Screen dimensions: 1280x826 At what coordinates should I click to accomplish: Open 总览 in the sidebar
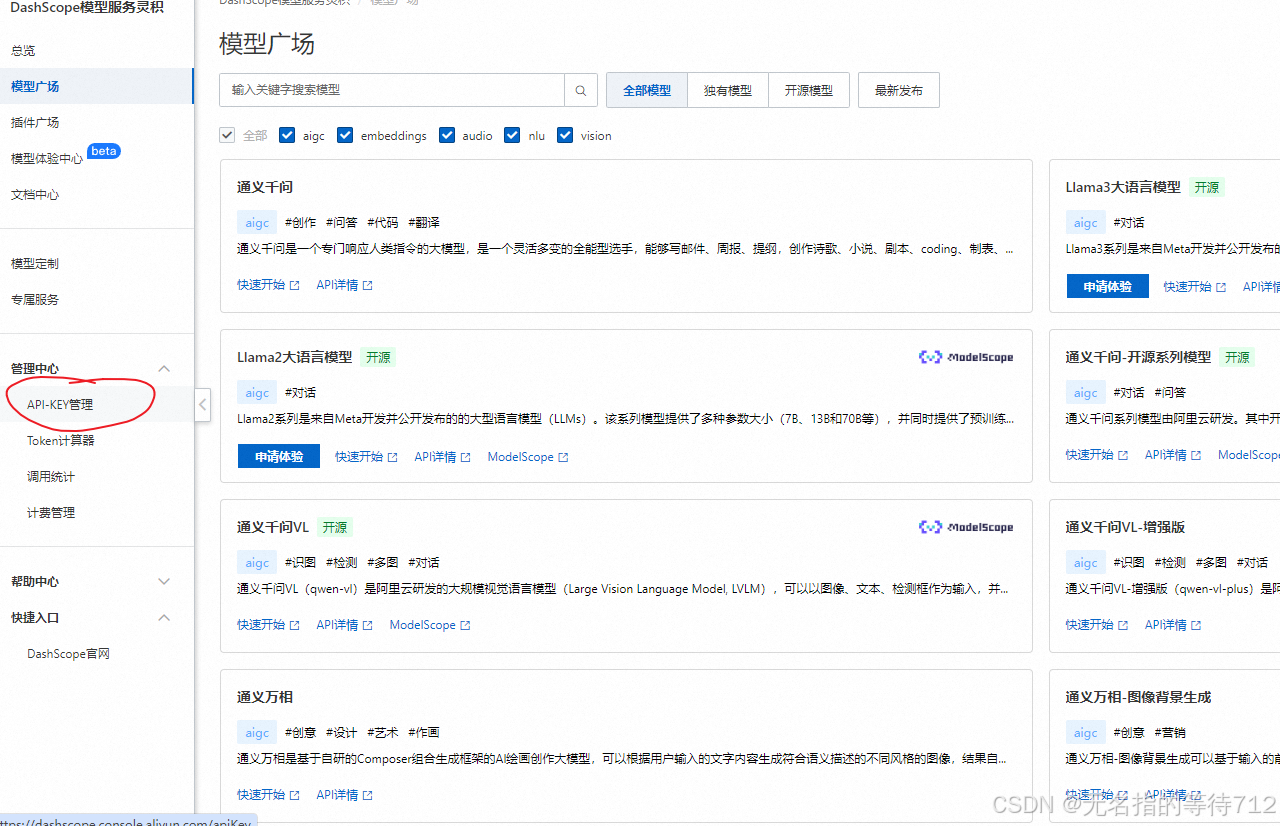[23, 51]
